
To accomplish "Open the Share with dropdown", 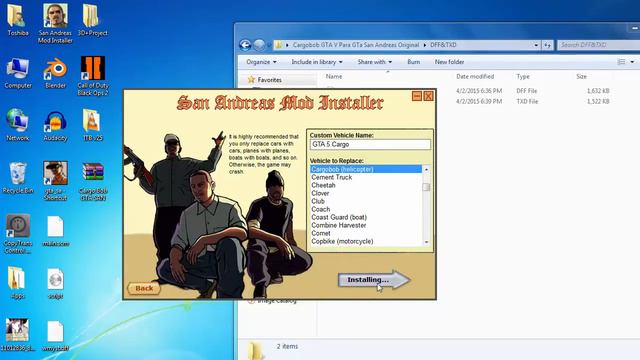I will click(374, 62).
